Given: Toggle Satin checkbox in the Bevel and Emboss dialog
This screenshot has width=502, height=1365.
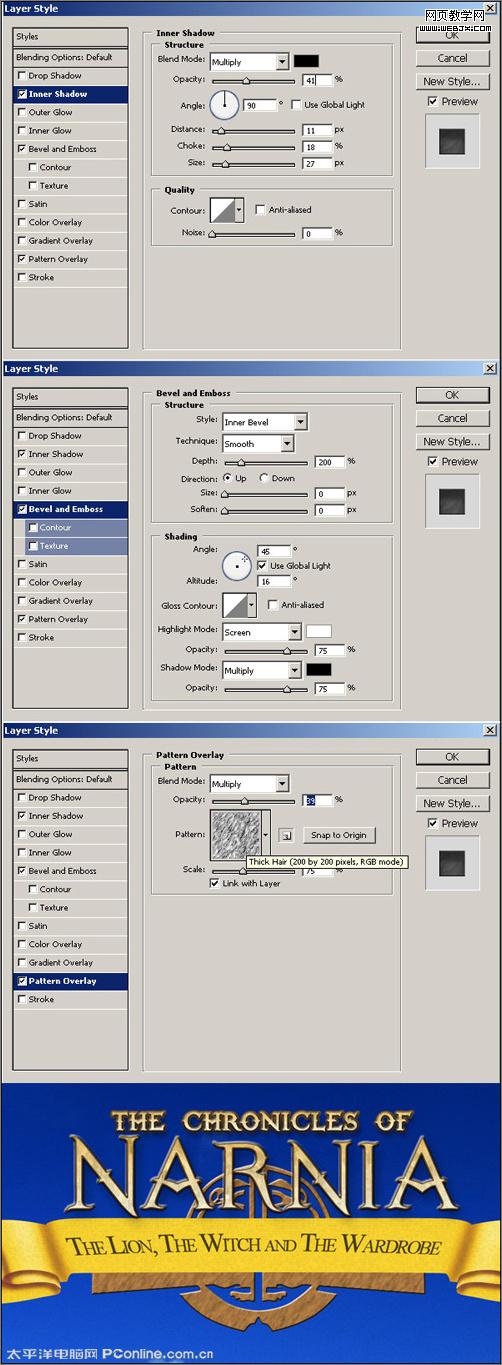Looking at the screenshot, I should click(x=22, y=564).
